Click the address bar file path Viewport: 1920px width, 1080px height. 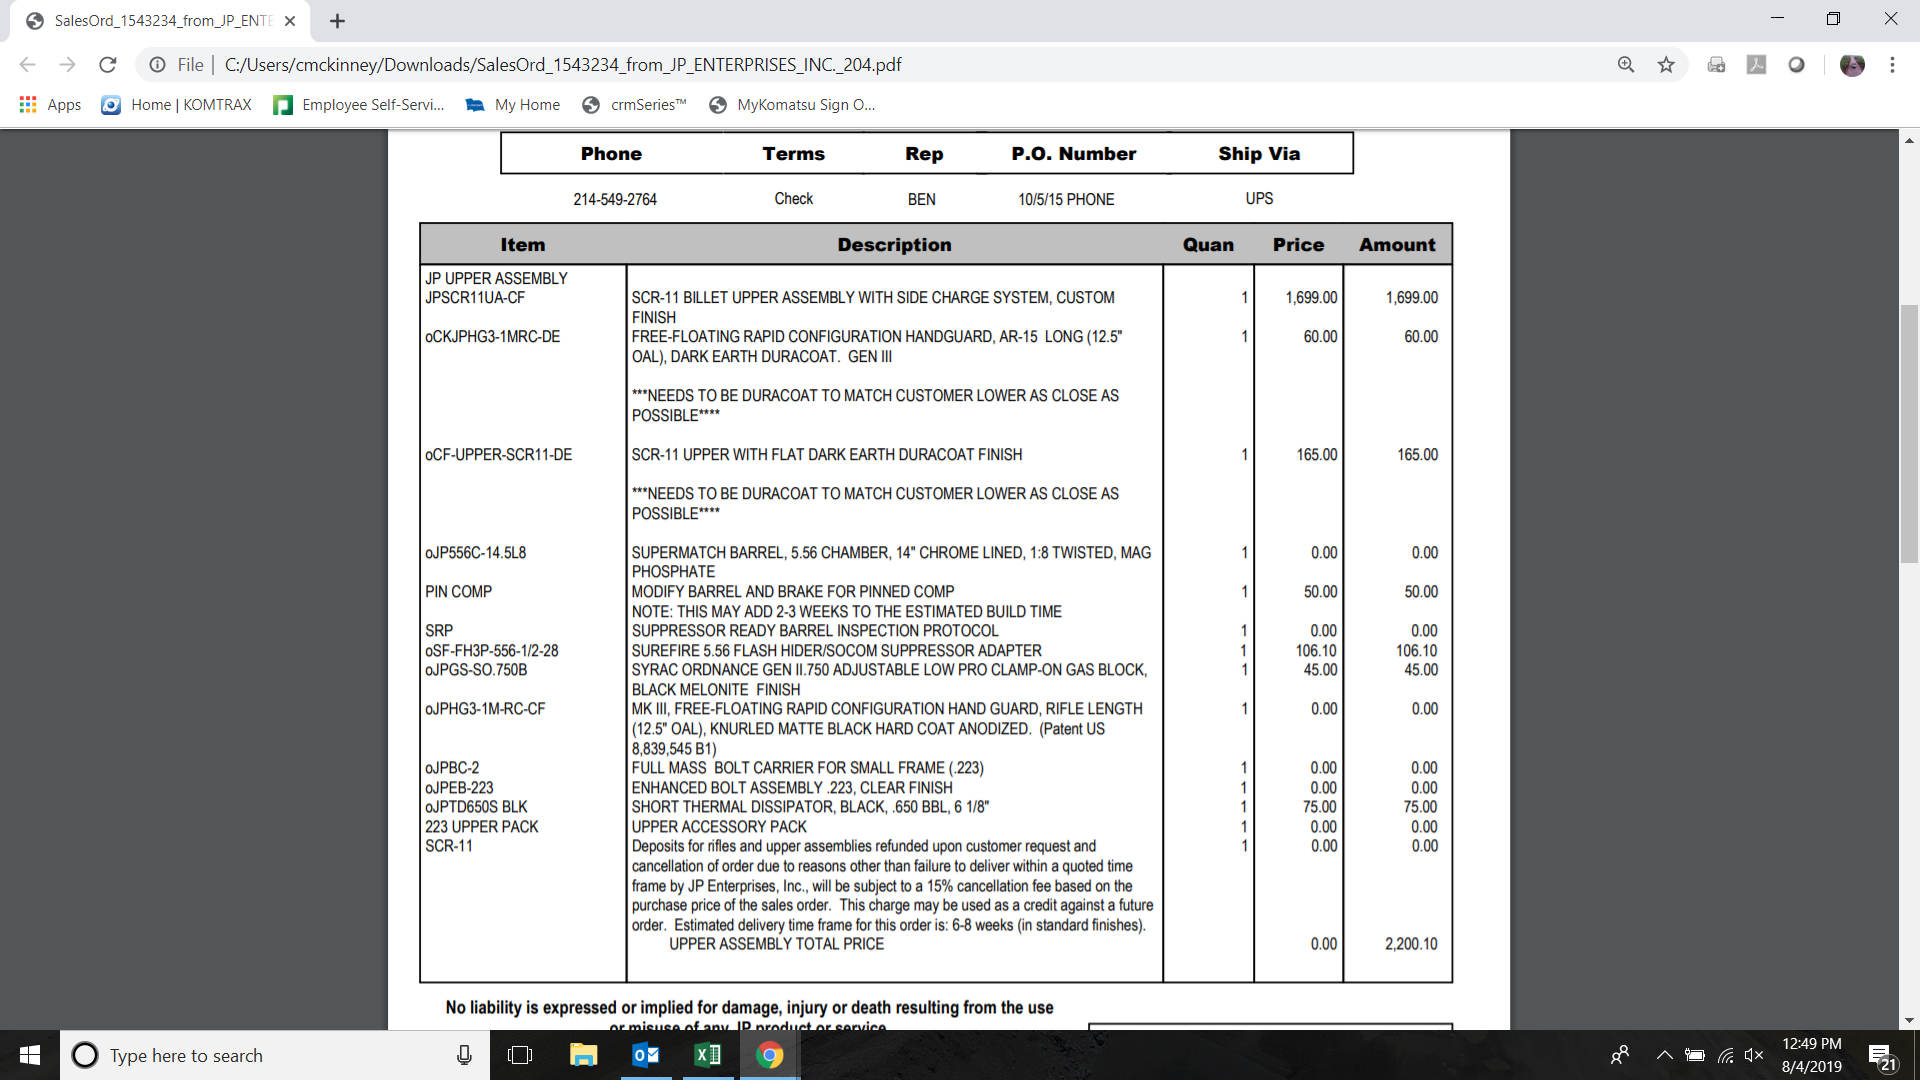(563, 65)
